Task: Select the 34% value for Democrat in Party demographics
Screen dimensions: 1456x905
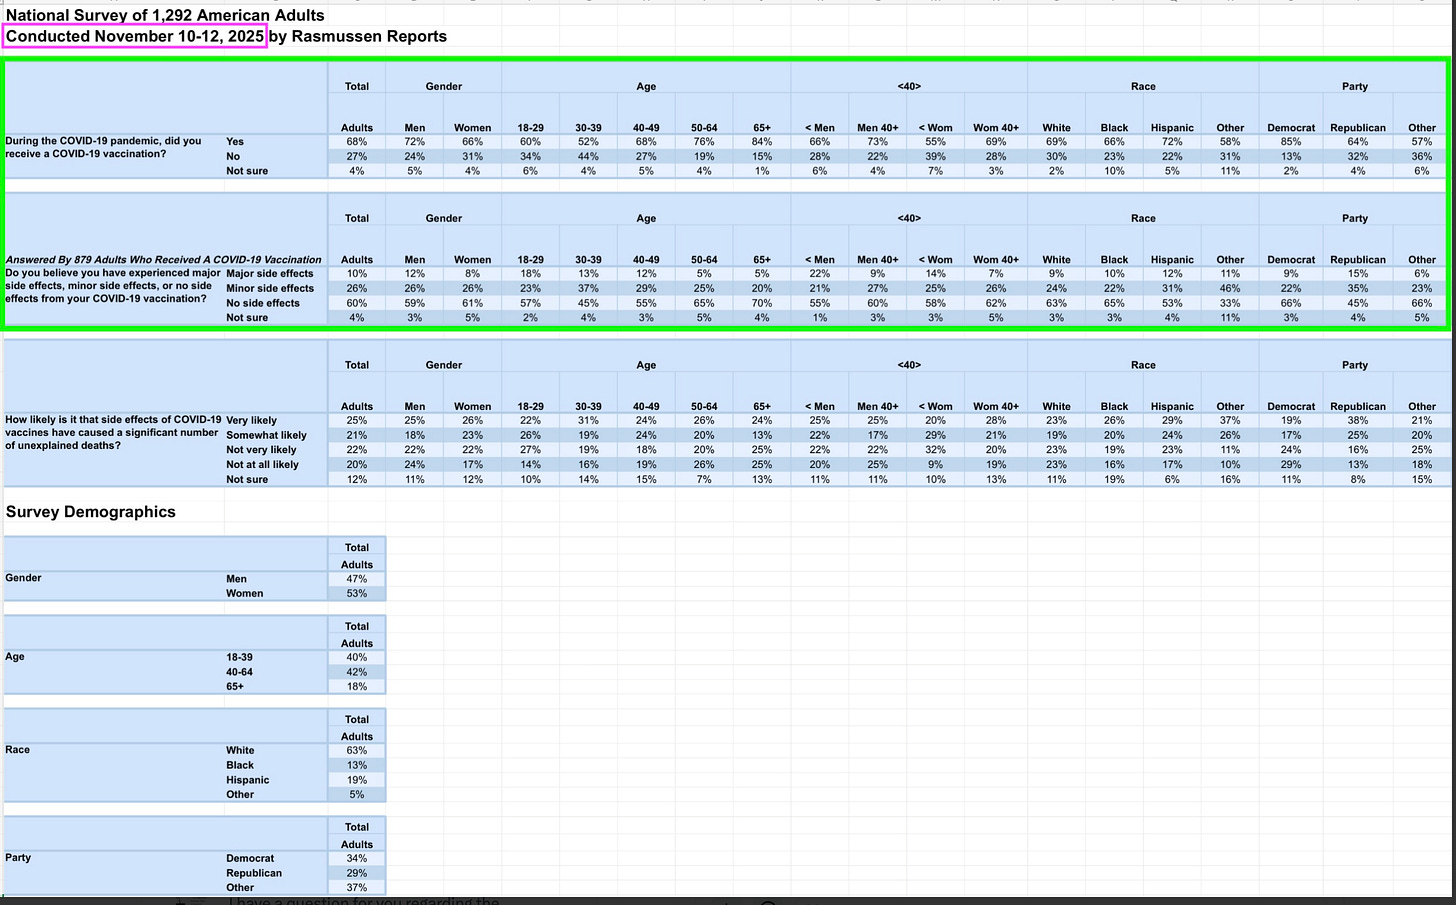Action: click(x=357, y=859)
